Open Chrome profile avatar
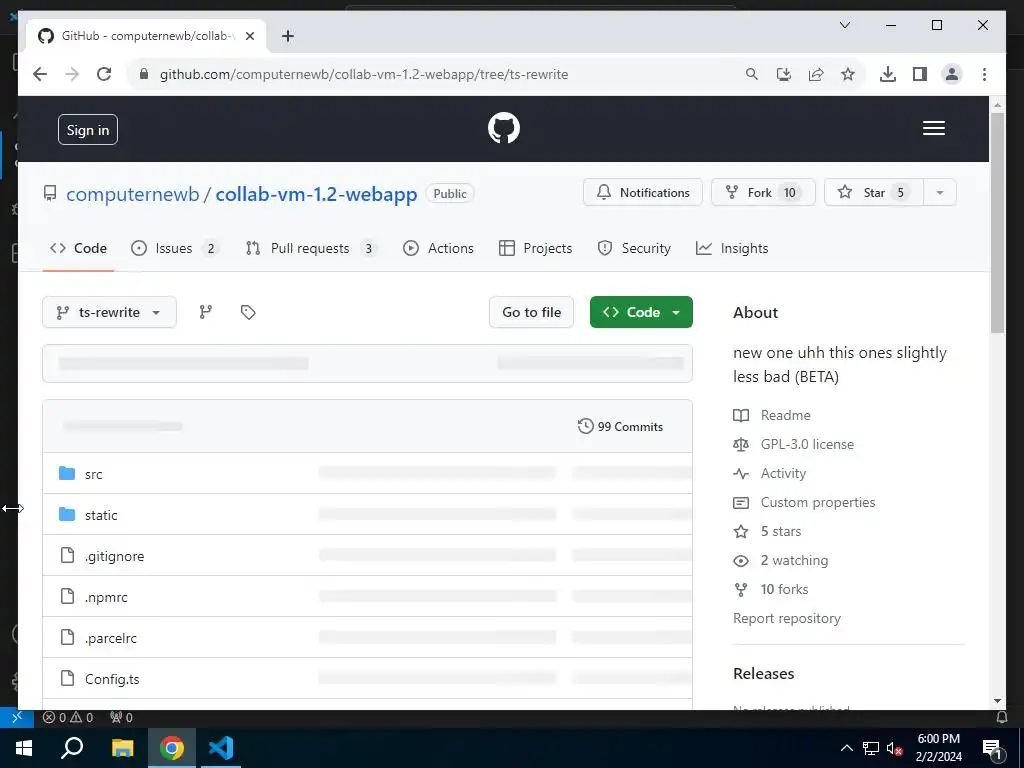 pos(952,74)
